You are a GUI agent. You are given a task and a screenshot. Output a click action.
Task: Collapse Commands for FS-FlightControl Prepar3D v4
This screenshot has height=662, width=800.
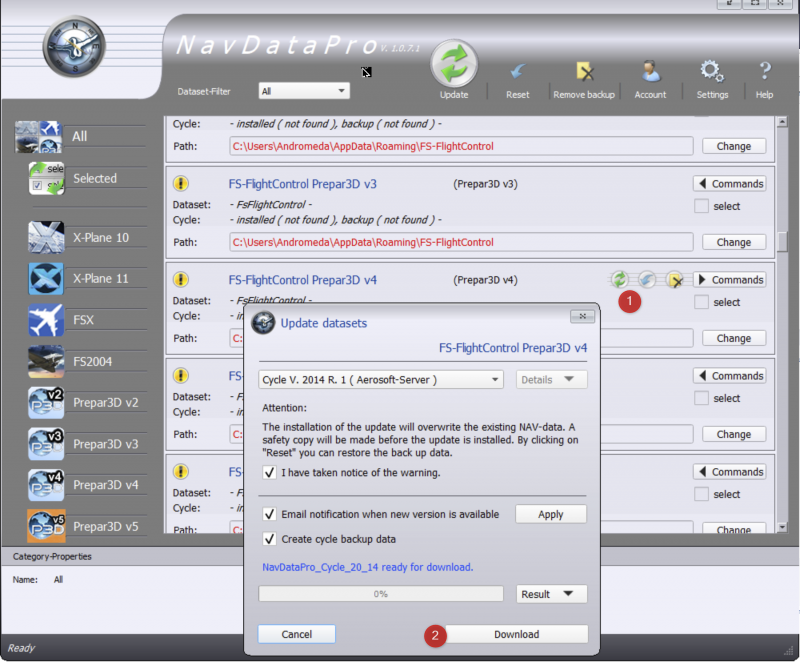pyautogui.click(x=730, y=279)
